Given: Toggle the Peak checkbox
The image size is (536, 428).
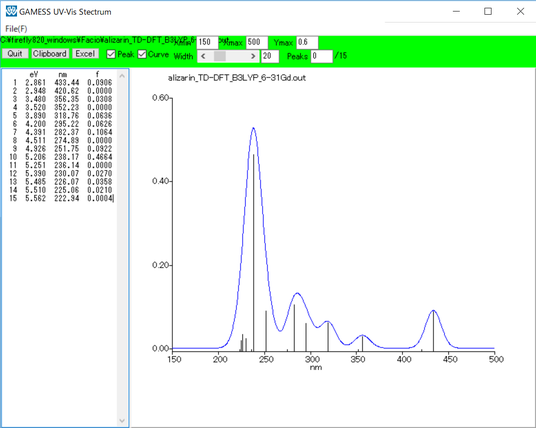Looking at the screenshot, I should 111,54.
